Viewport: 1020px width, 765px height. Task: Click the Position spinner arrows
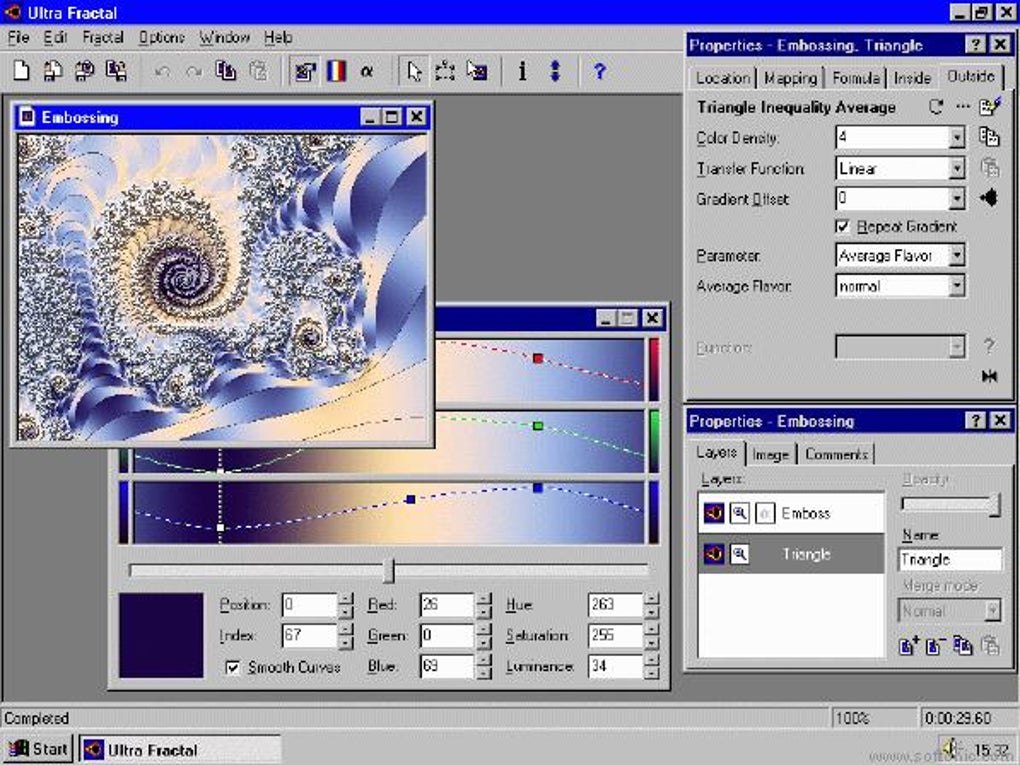pyautogui.click(x=346, y=605)
